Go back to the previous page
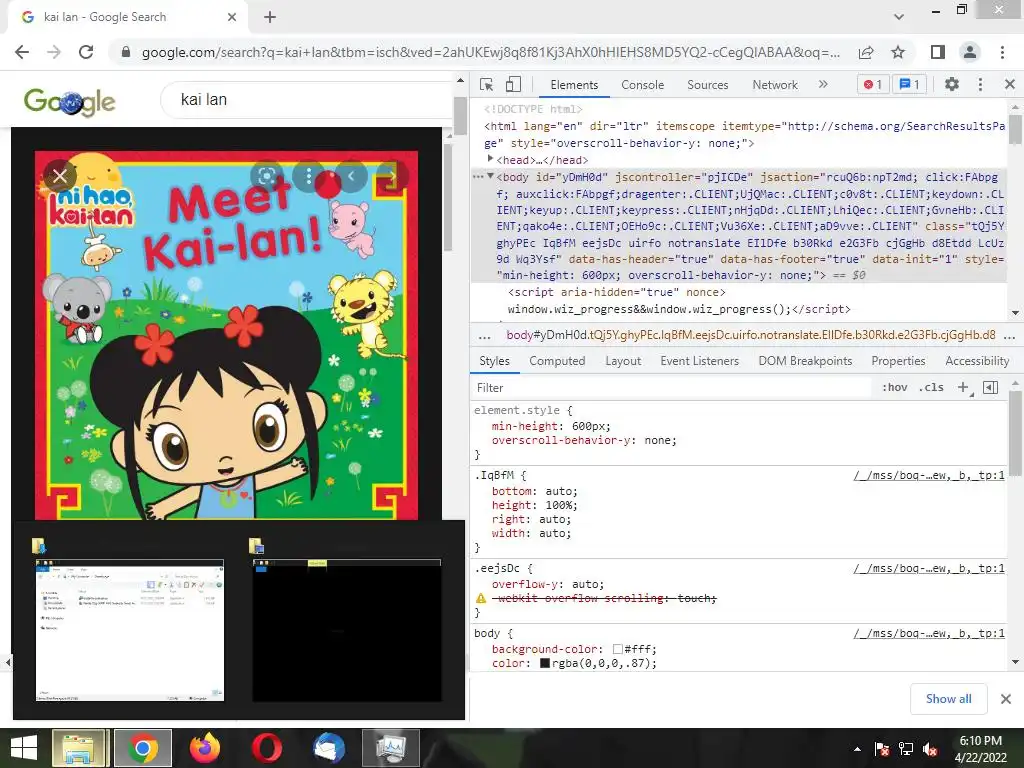 (22, 52)
